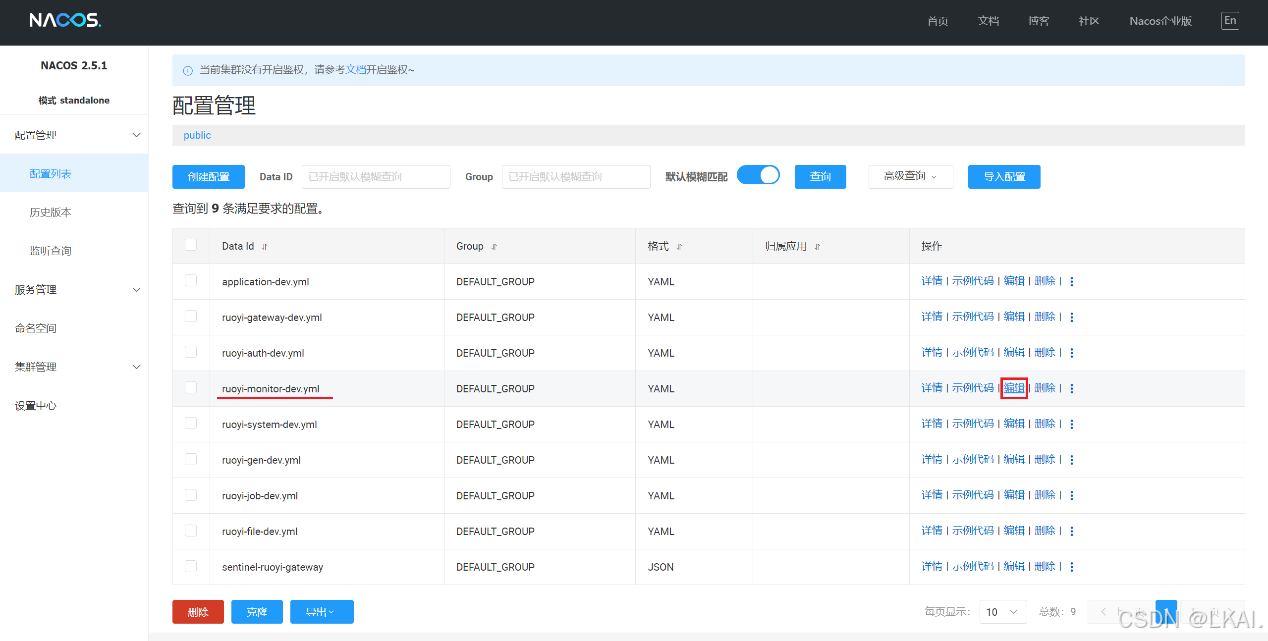Viewport: 1268px width, 641px height.
Task: Focus the Data ID search field
Action: point(376,177)
